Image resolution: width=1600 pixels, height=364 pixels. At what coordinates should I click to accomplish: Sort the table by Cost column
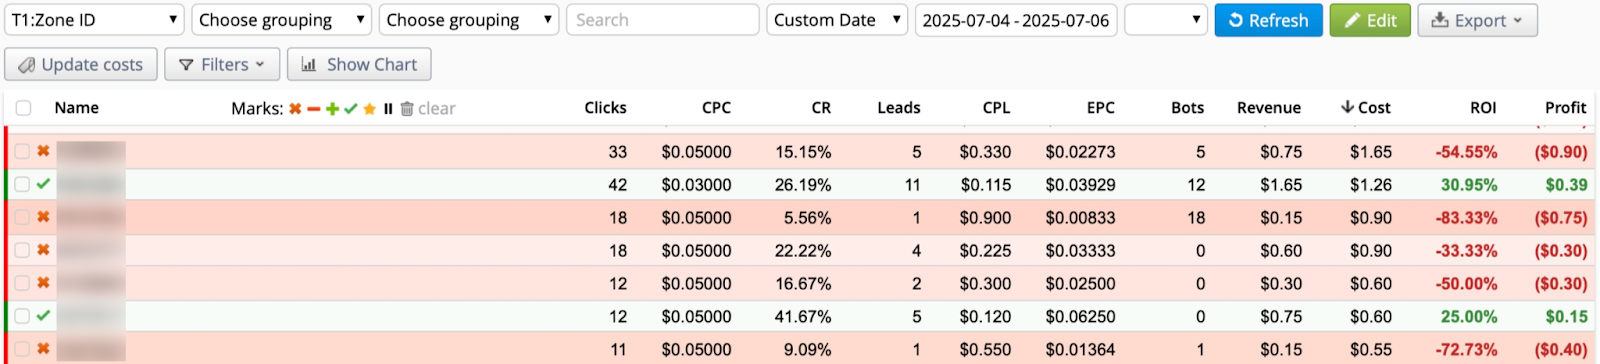click(x=1366, y=108)
